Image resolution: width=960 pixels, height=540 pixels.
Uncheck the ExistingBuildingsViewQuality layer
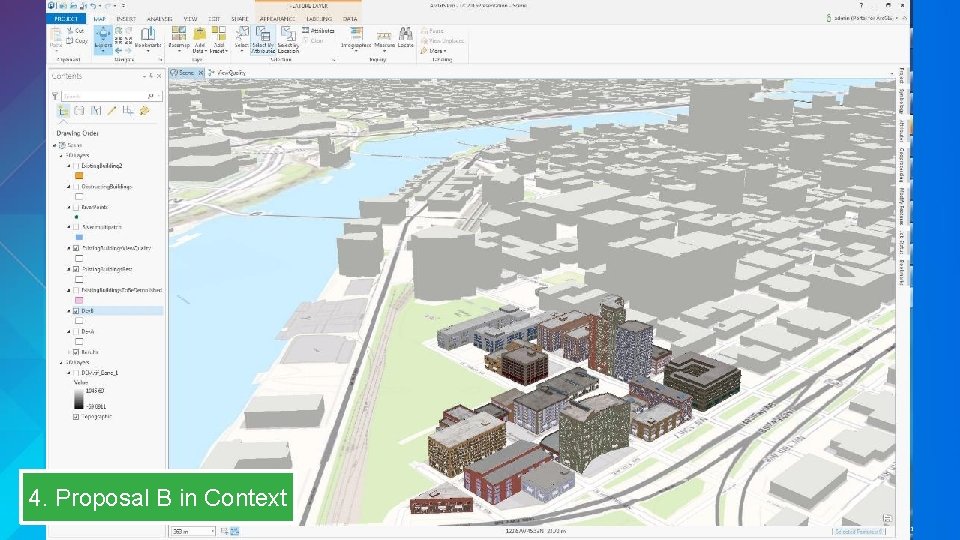76,249
